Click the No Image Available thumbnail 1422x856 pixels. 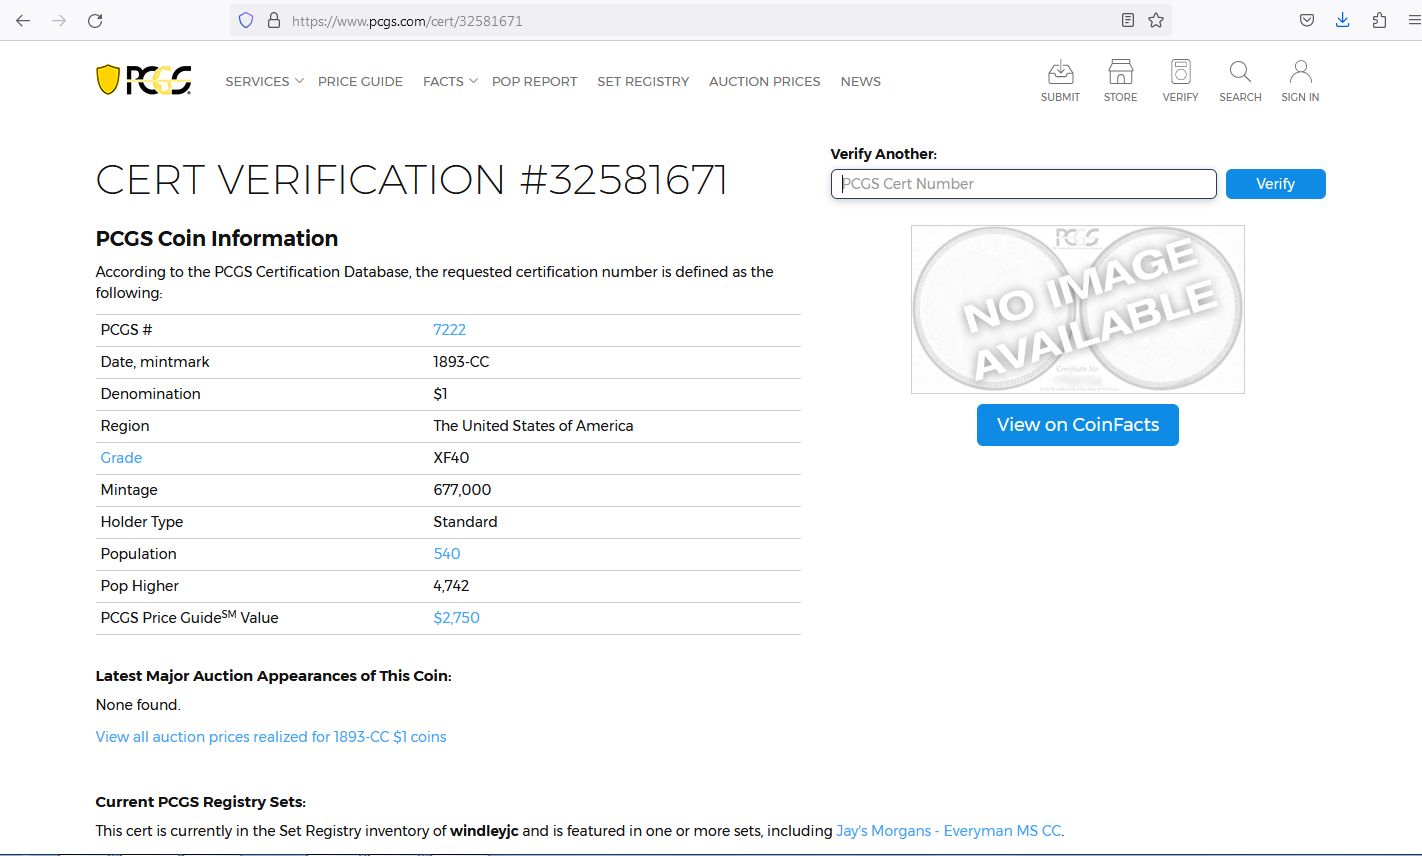1077,309
